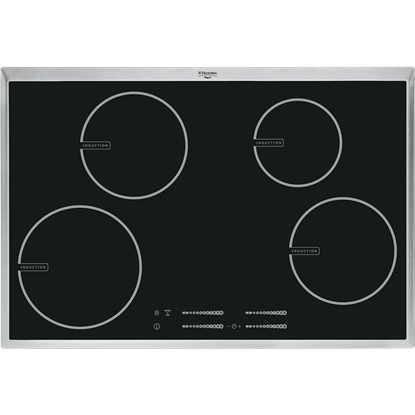Adjust the upper left power level slider
415x415 pixels.
click(x=203, y=313)
